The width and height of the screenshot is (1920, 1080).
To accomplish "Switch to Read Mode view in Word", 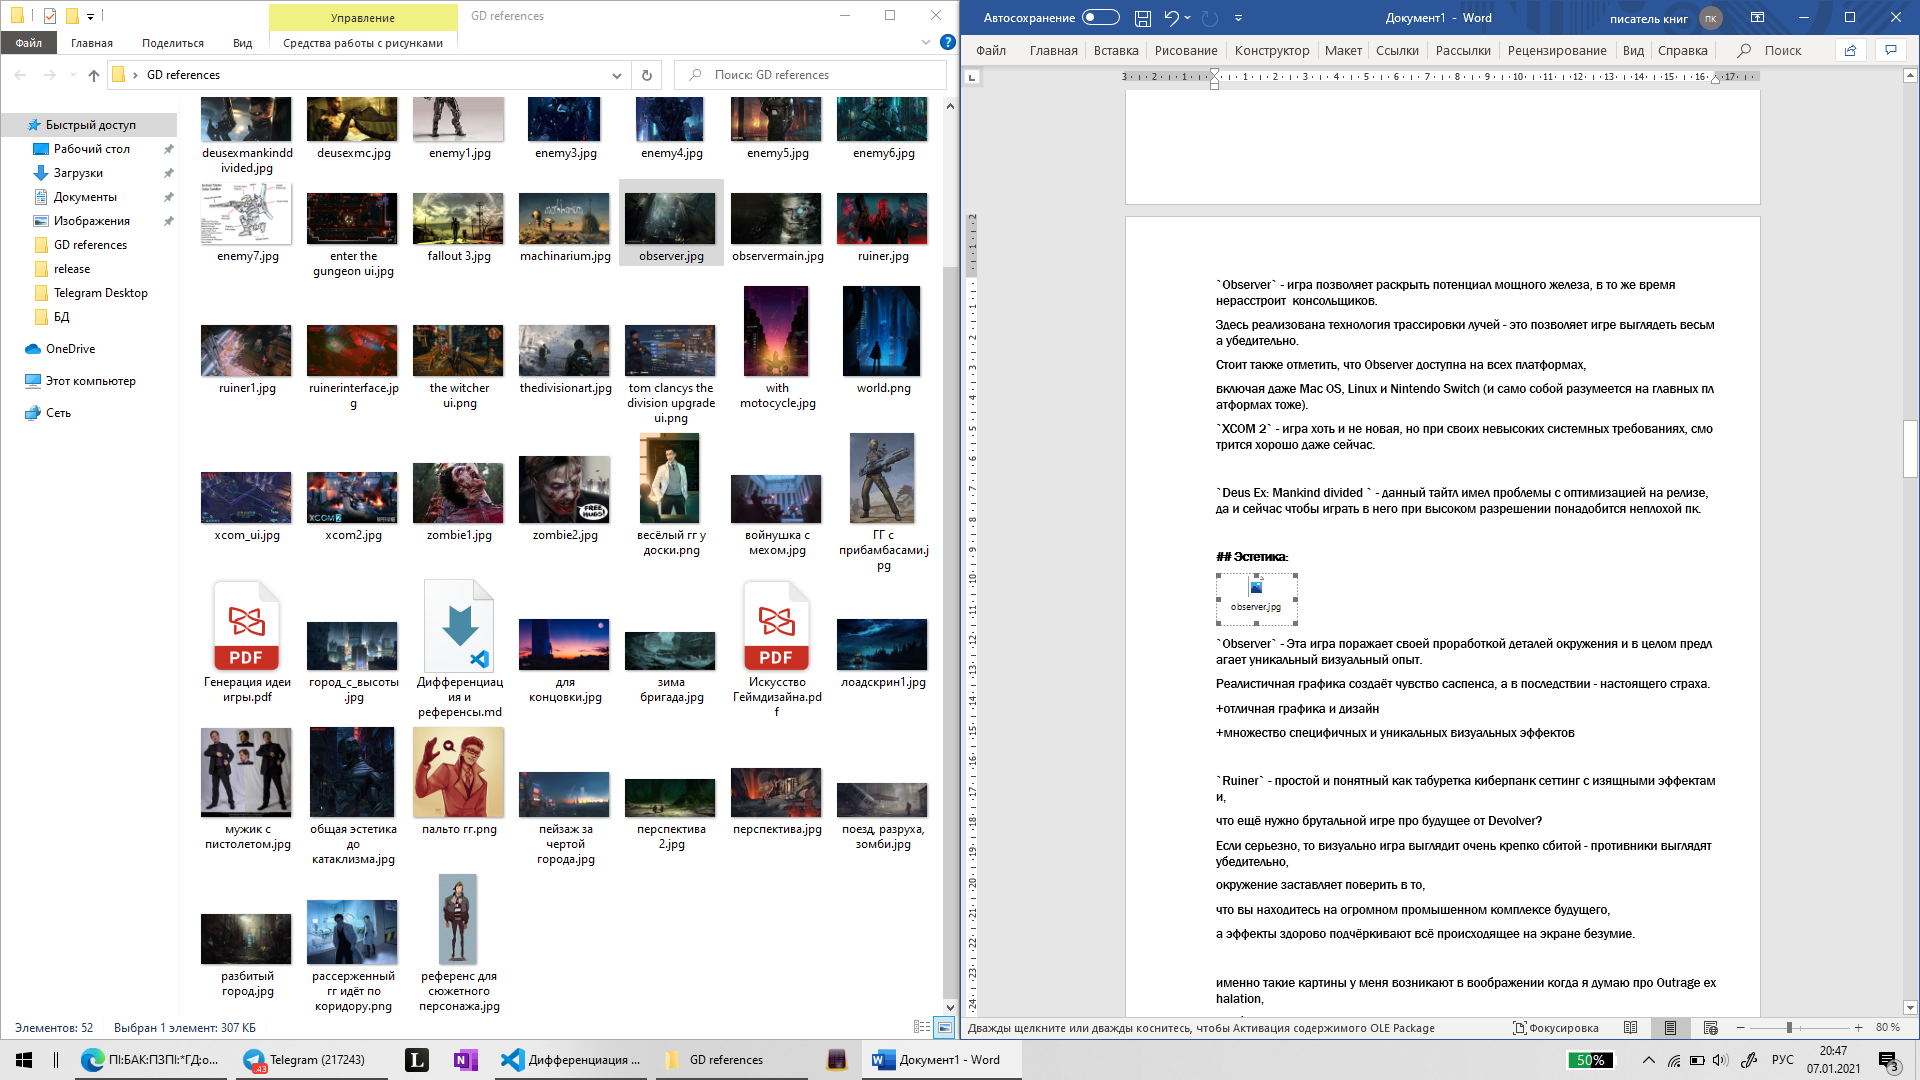I will point(1631,1028).
